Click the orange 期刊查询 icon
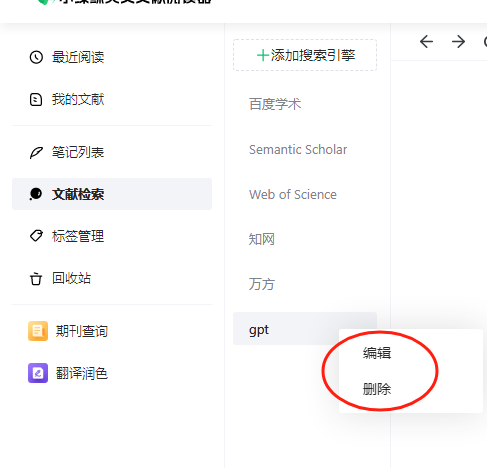Screen dimensions: 487x468 (38, 331)
